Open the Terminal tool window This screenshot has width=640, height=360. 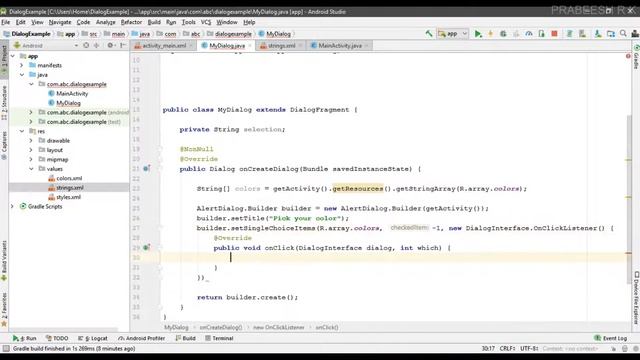point(219,338)
